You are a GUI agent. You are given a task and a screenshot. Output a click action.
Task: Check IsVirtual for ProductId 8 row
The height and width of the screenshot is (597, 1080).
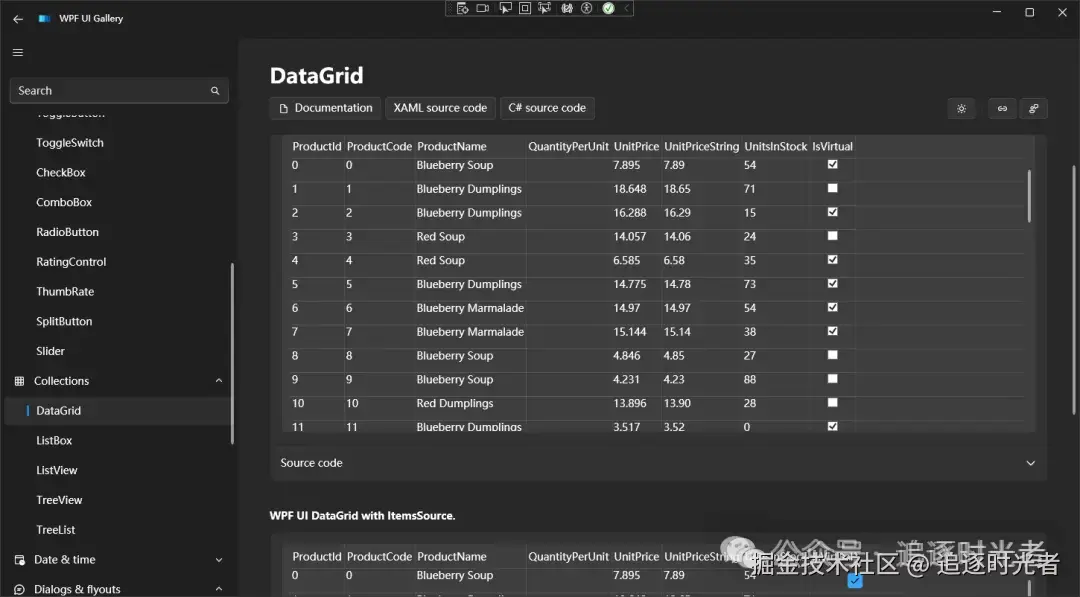click(x=833, y=355)
